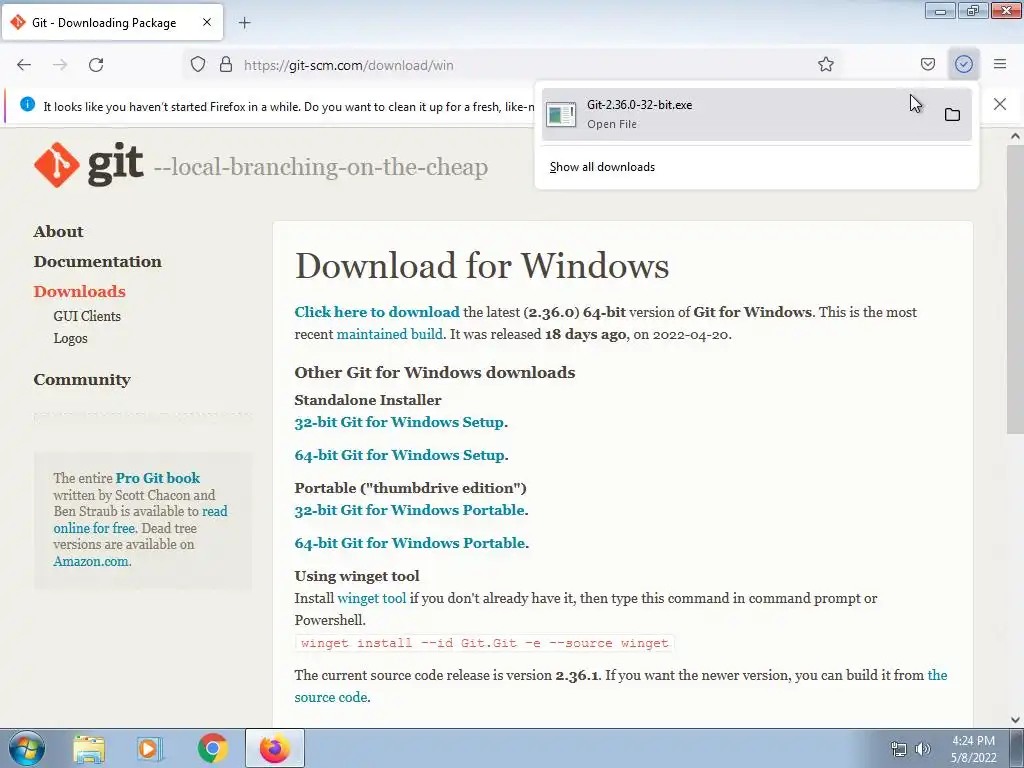Image resolution: width=1024 pixels, height=768 pixels.
Task: Open the tracking protection shield icon
Action: click(198, 65)
